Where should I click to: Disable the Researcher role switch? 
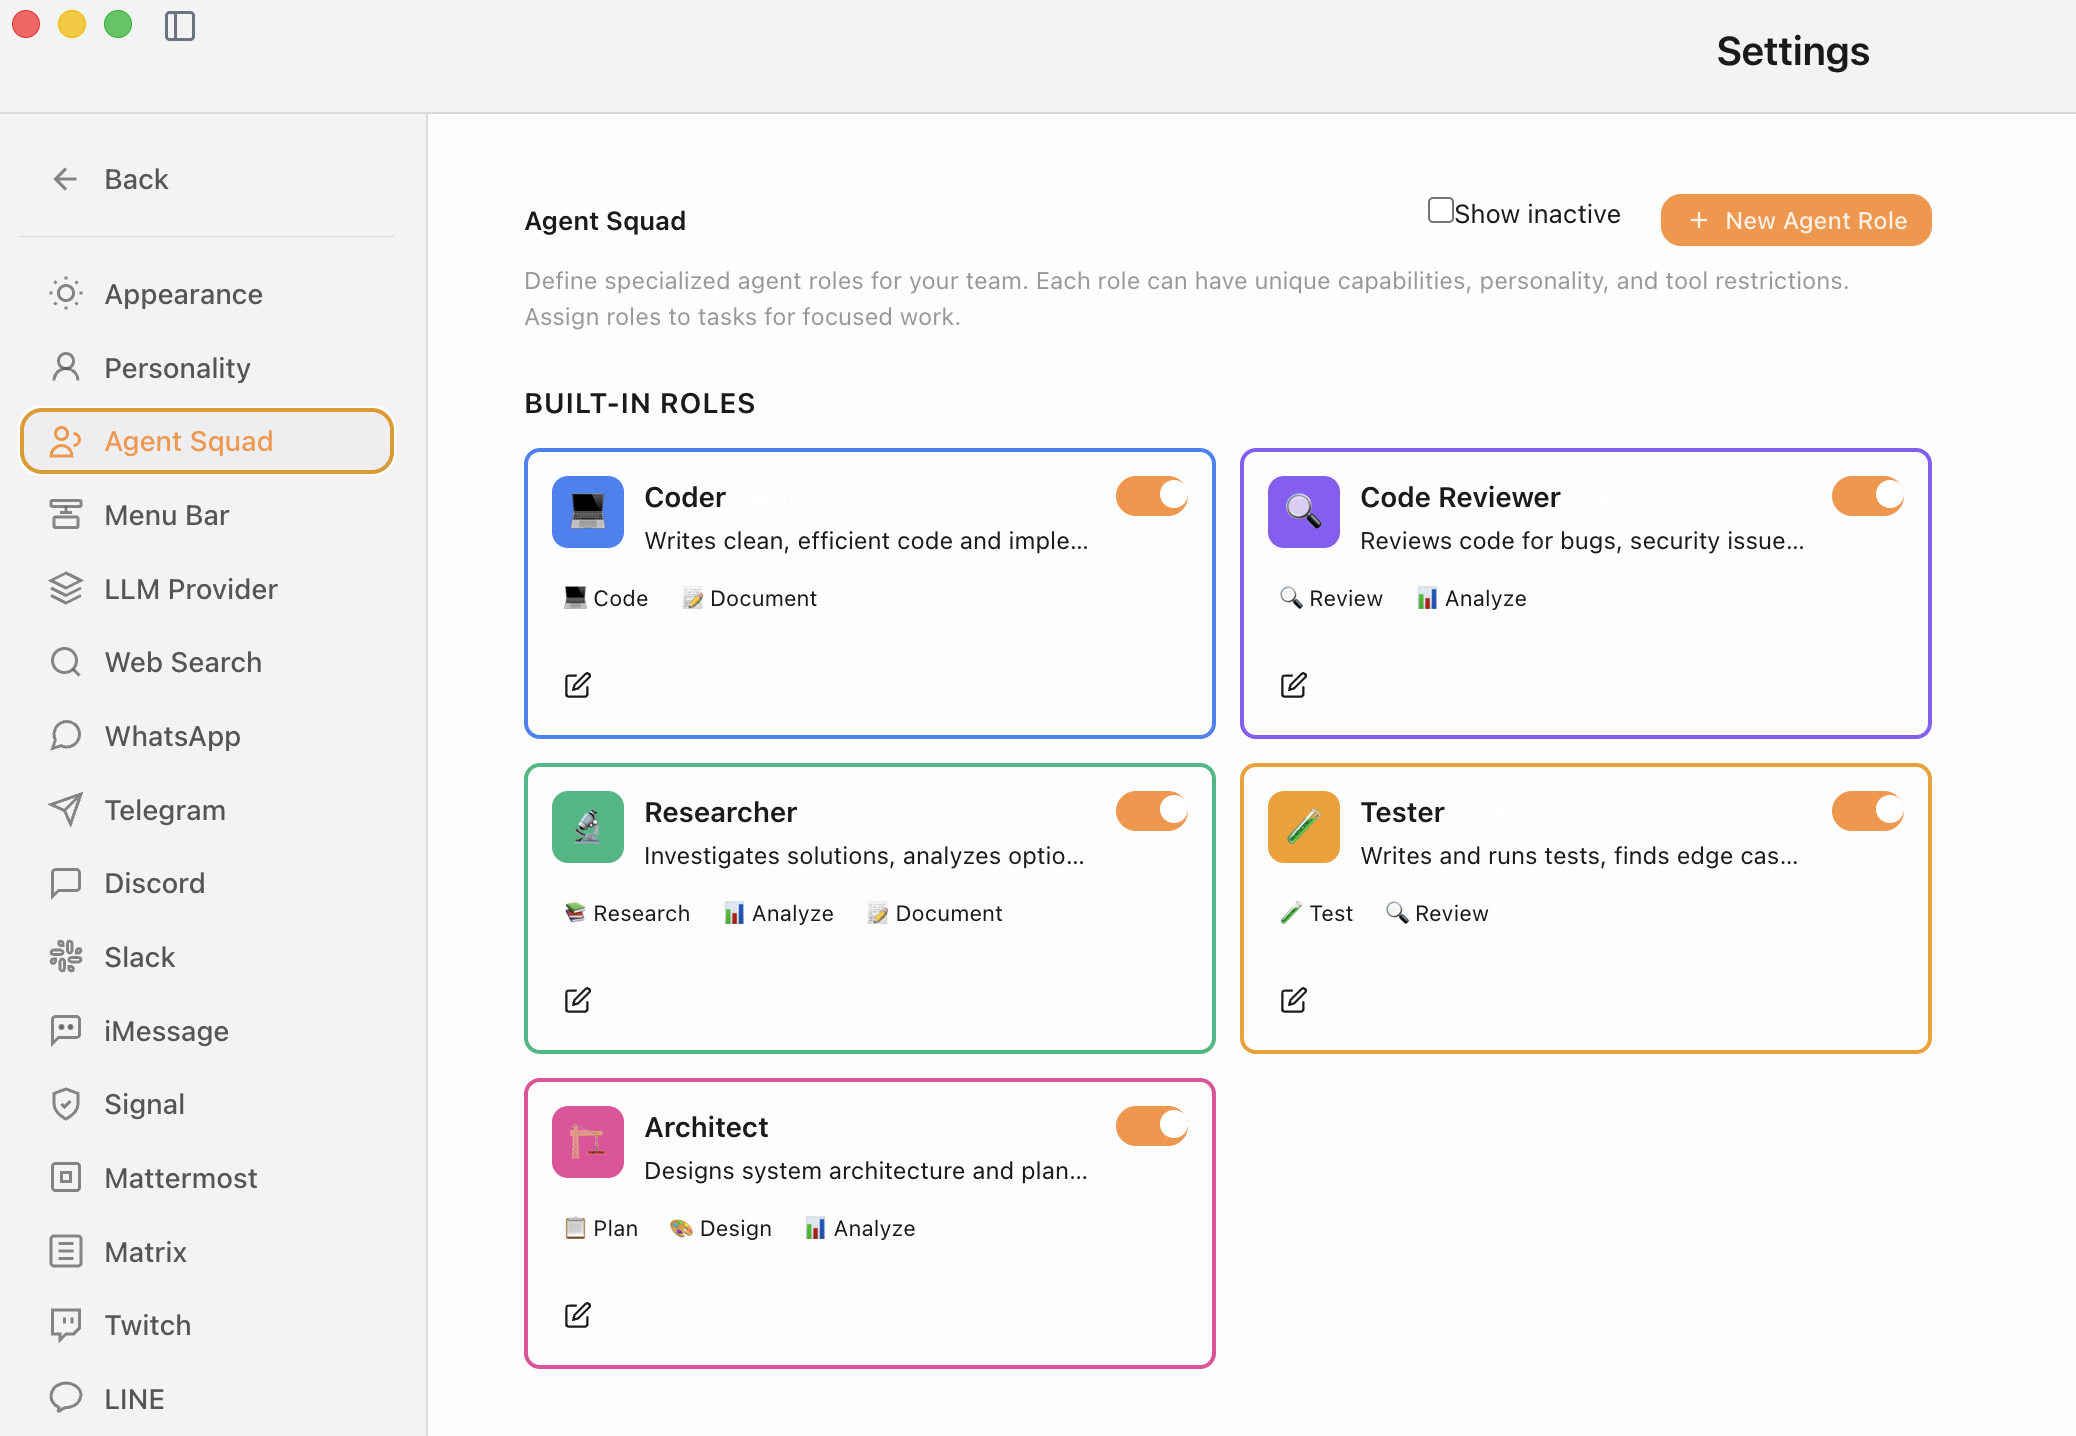(1152, 811)
